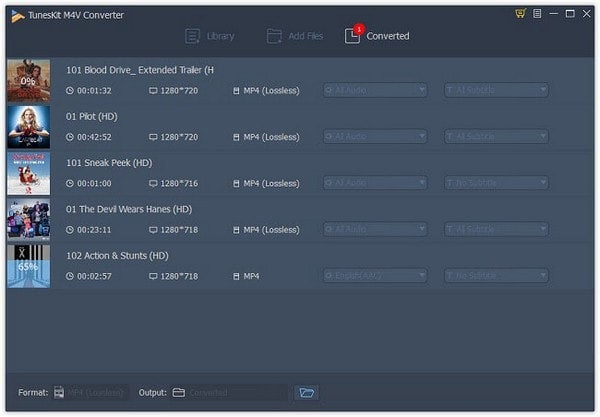
Task: Click the resolution icon for Action & Stunts
Action: pos(153,276)
